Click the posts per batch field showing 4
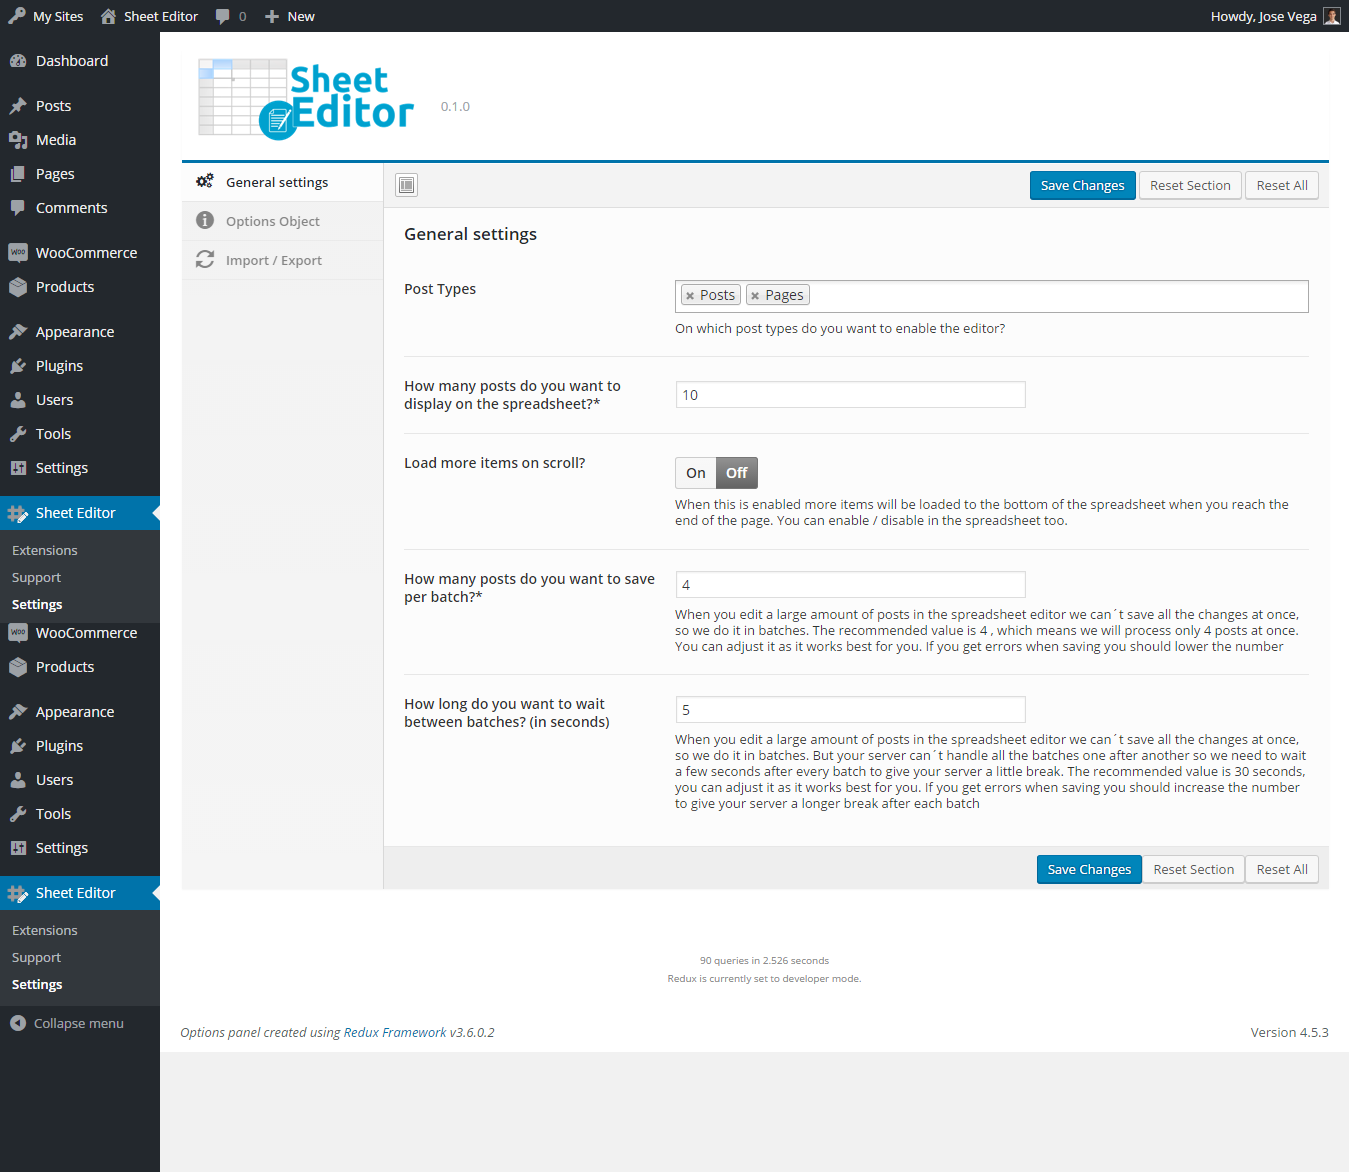1349x1172 pixels. coord(850,584)
